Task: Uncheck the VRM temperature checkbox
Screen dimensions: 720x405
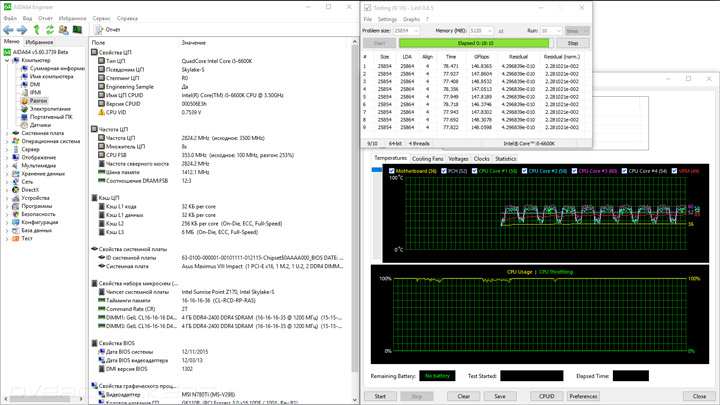Action: pyautogui.click(x=674, y=171)
